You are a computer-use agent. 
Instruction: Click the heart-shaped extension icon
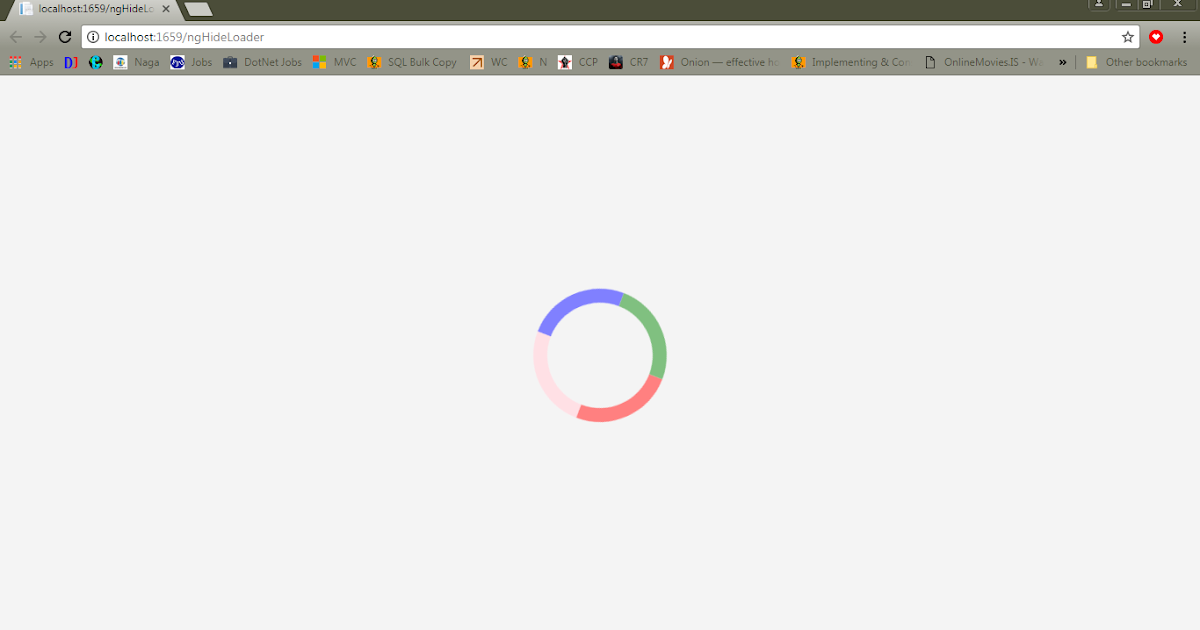[x=1156, y=36]
